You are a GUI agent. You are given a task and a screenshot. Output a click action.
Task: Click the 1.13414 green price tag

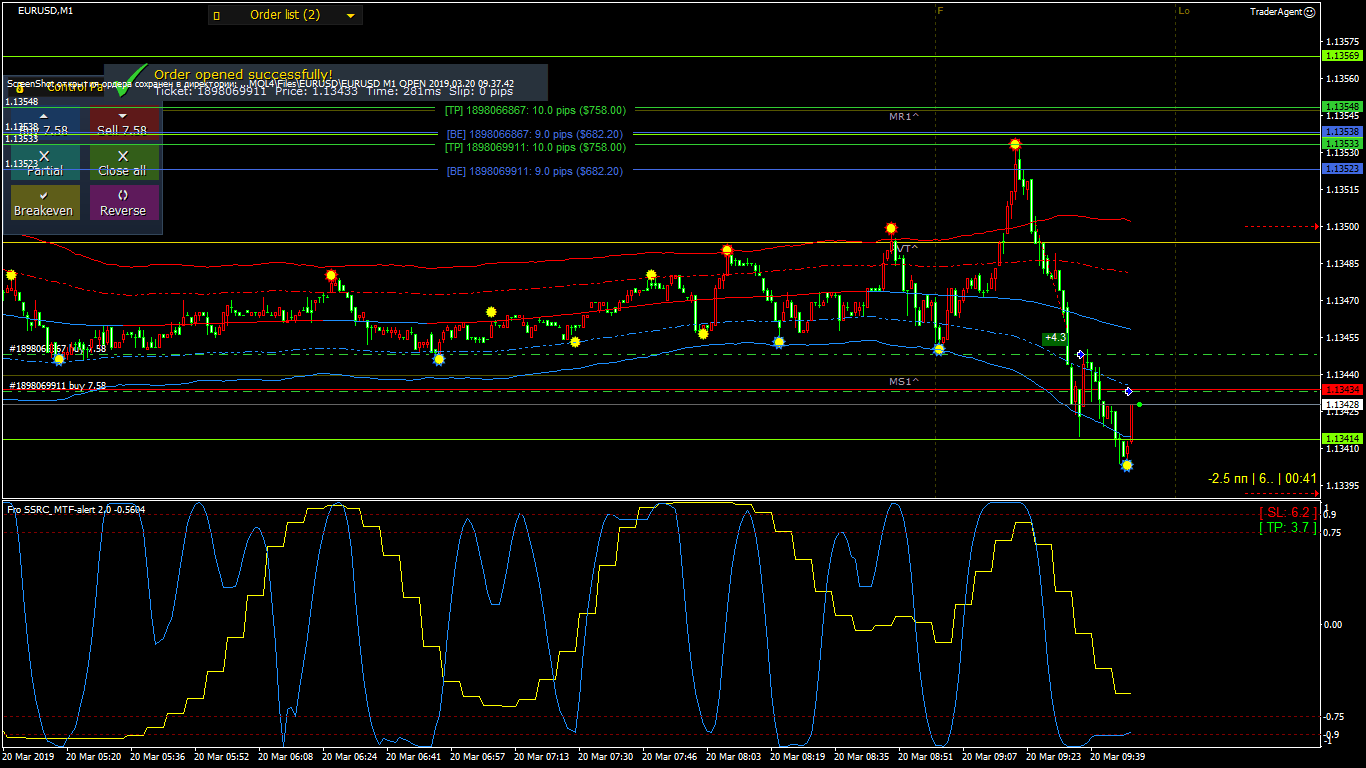[x=1342, y=439]
